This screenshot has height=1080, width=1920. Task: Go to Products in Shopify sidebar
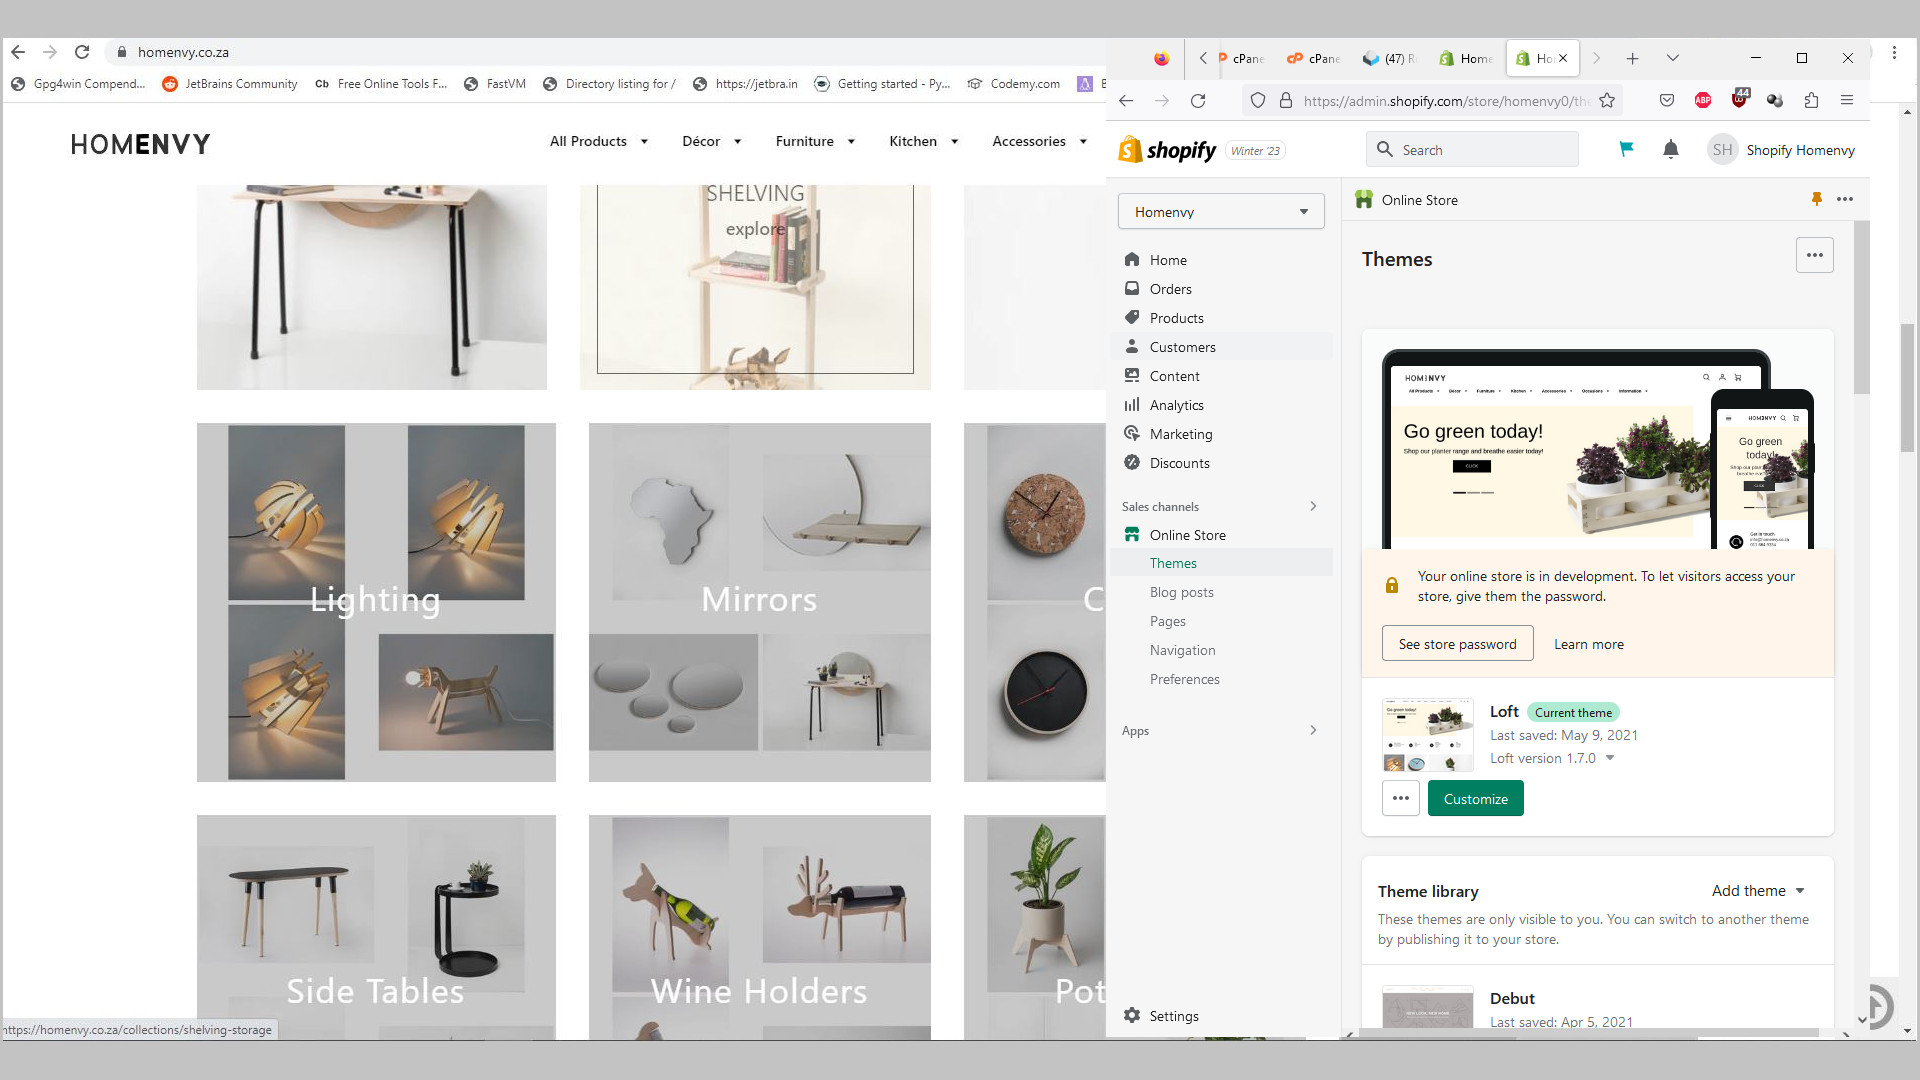click(x=1176, y=318)
